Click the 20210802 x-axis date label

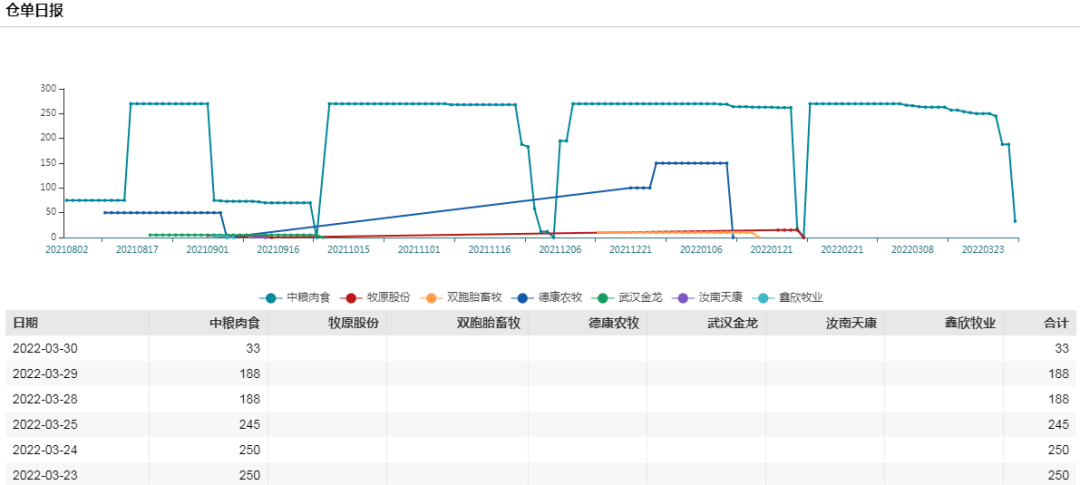click(x=66, y=250)
